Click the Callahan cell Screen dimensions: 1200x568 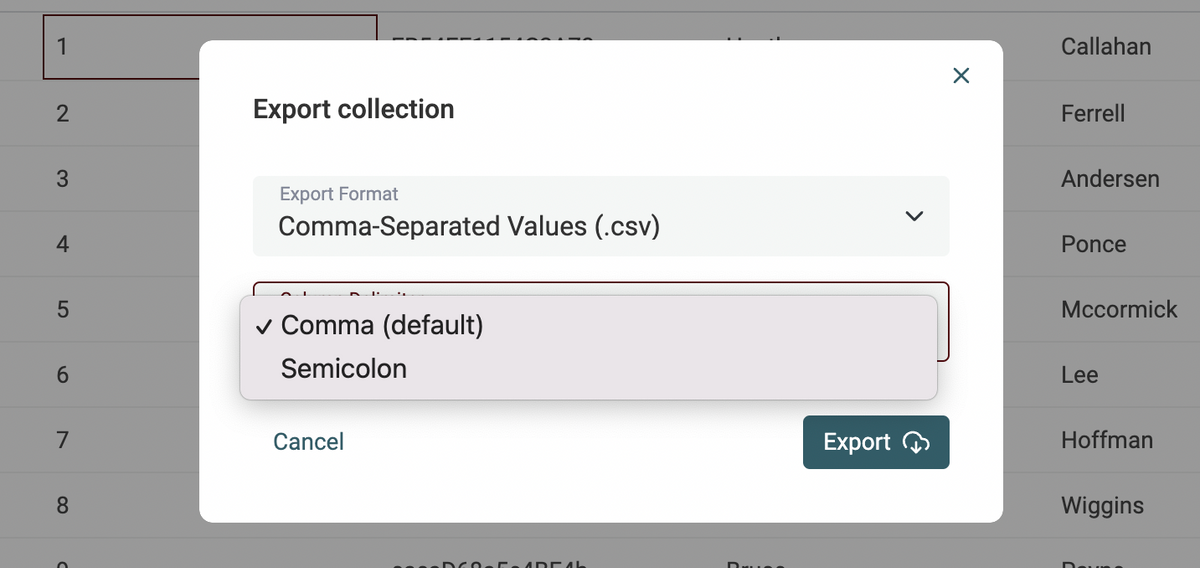click(1105, 47)
